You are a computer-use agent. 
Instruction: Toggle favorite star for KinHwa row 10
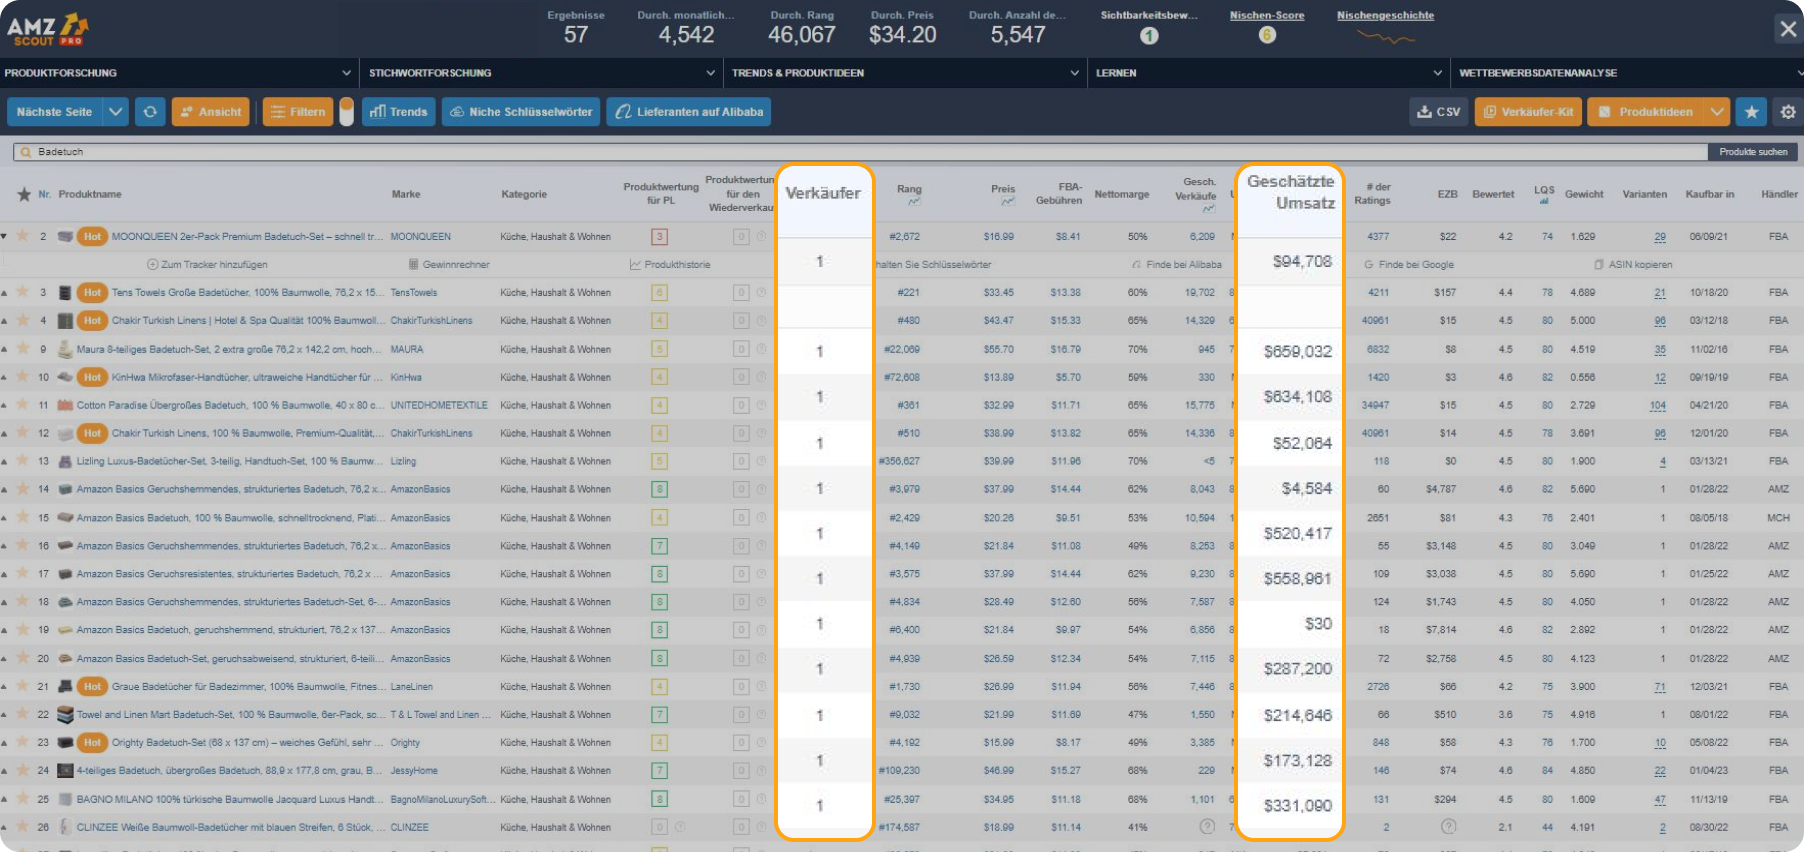tap(21, 377)
